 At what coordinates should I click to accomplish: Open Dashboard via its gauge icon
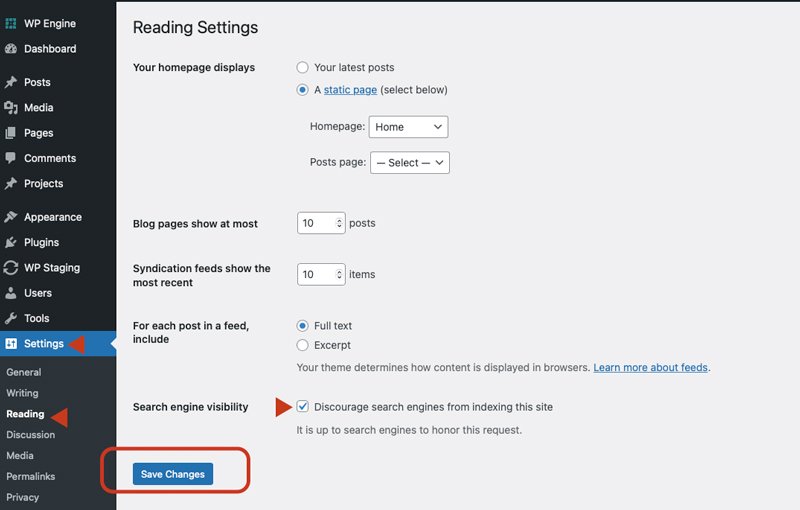pos(11,49)
